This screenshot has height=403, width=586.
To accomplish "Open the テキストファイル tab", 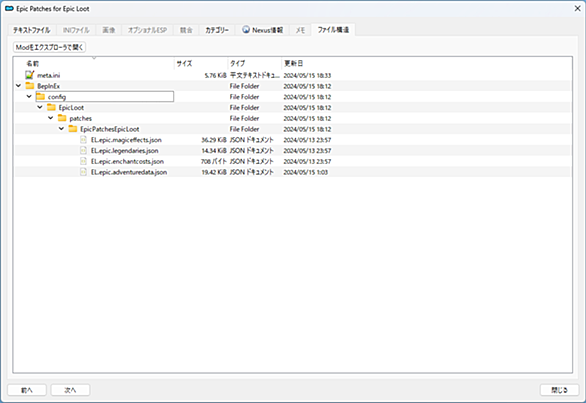I will click(32, 30).
